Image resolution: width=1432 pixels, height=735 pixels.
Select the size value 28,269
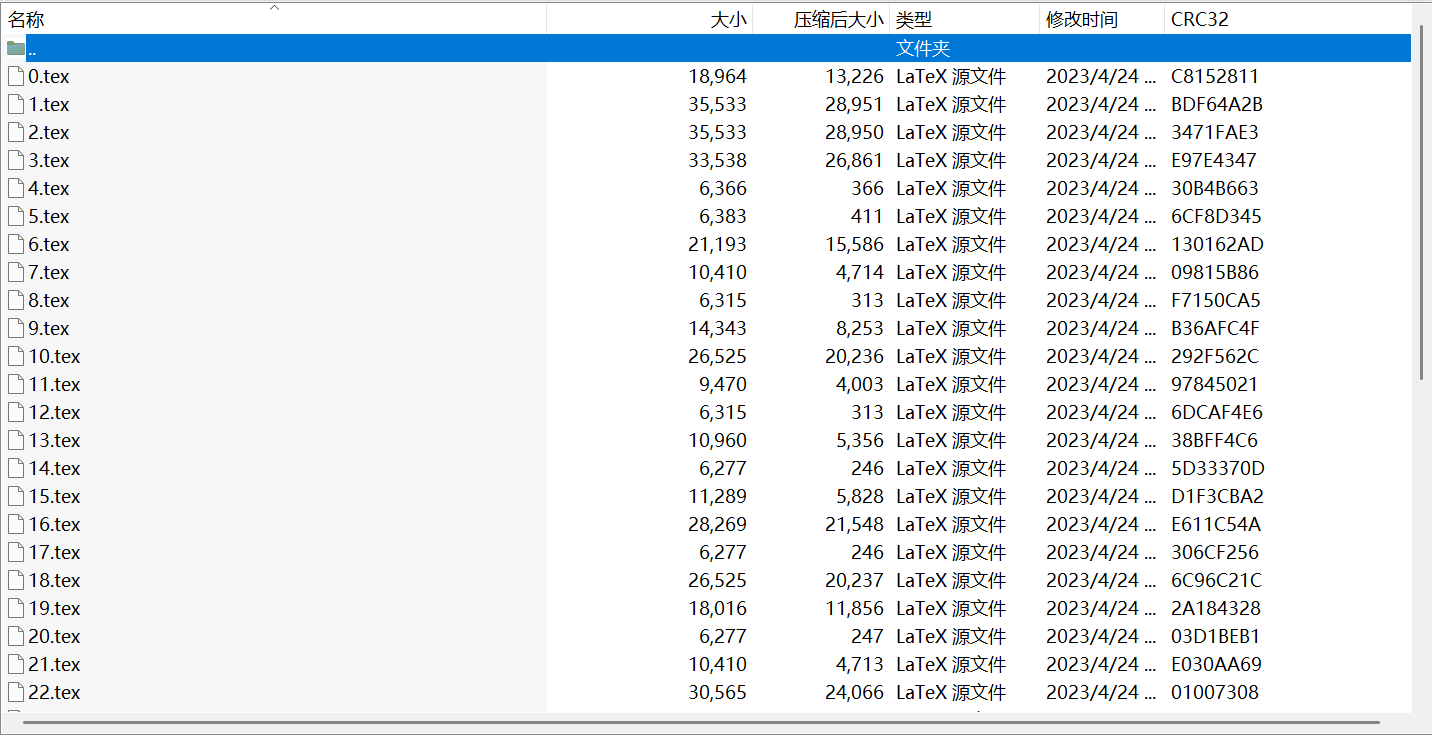coord(717,524)
